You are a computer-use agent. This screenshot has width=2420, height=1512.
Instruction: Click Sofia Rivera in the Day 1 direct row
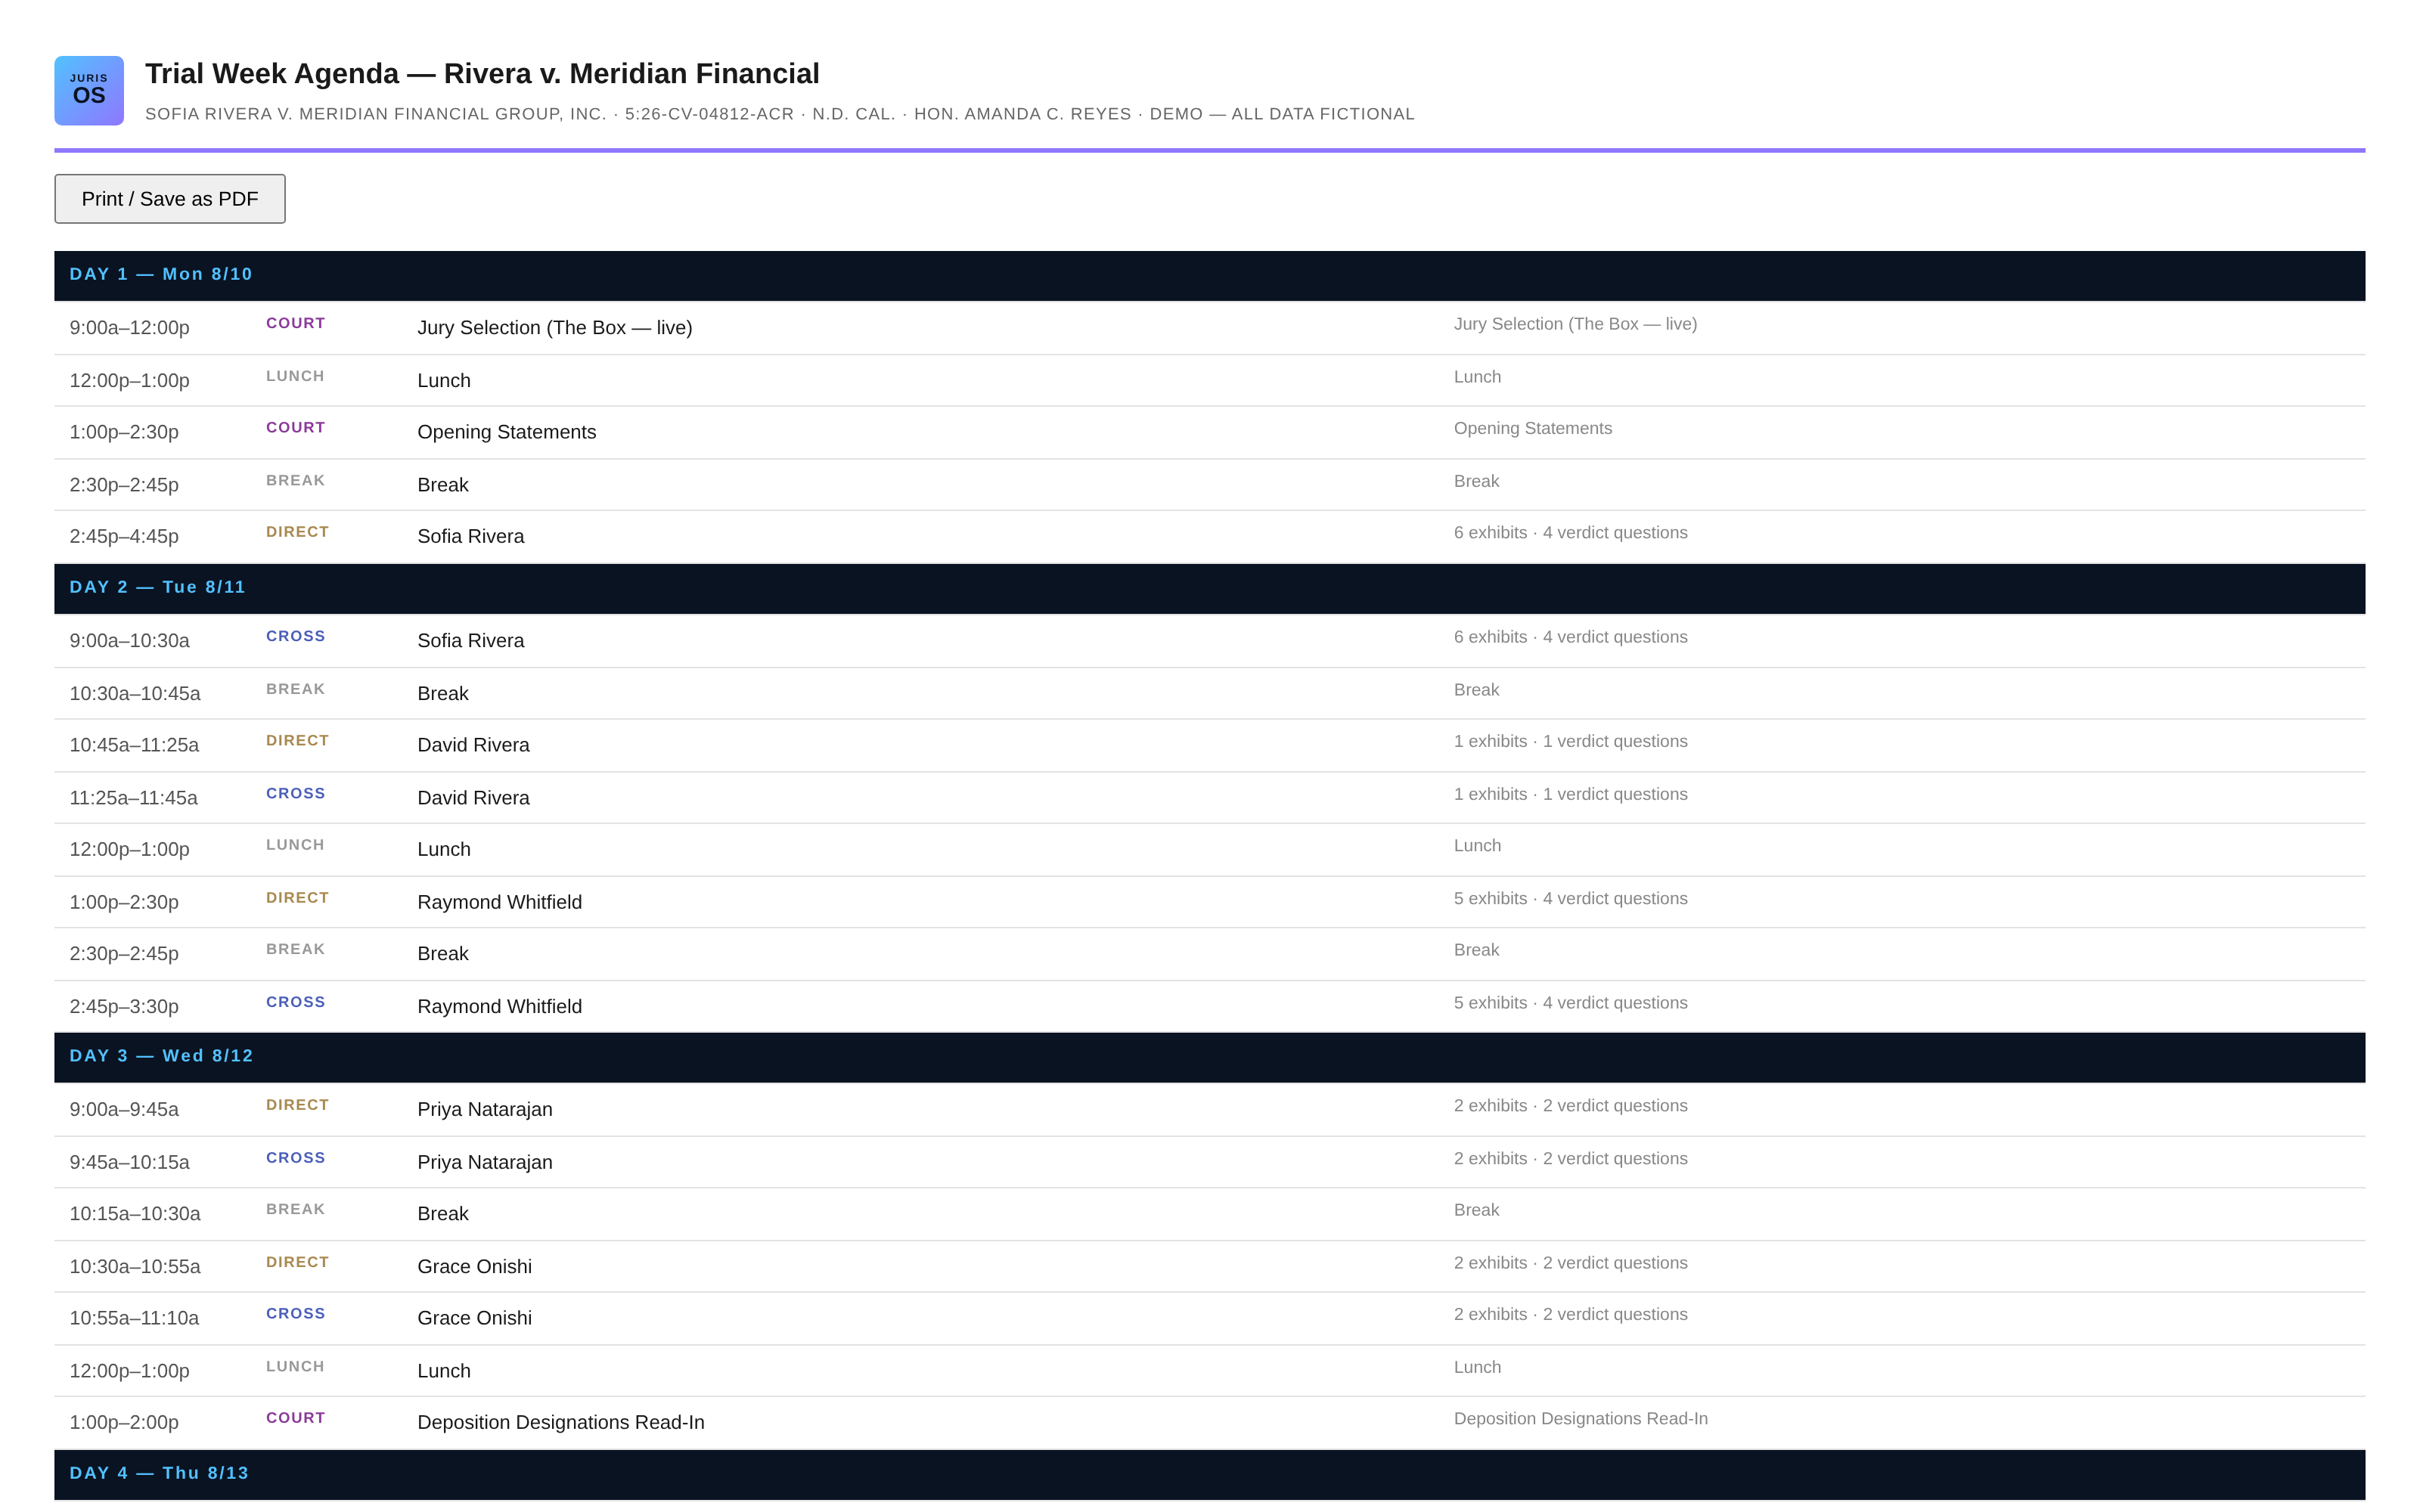point(471,536)
